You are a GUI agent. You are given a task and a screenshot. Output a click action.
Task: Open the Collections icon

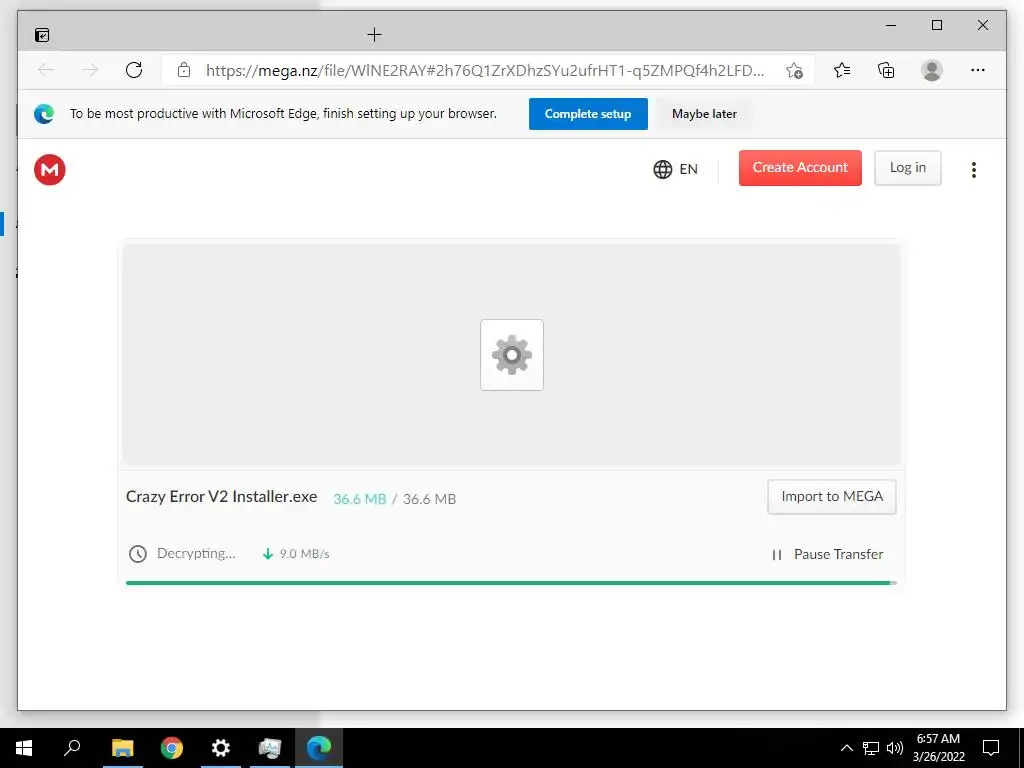tap(886, 70)
